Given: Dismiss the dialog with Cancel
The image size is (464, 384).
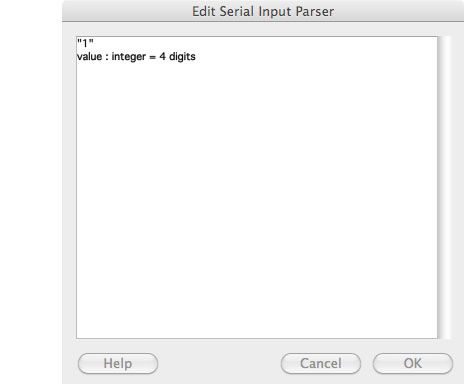Looking at the screenshot, I should click(321, 363).
